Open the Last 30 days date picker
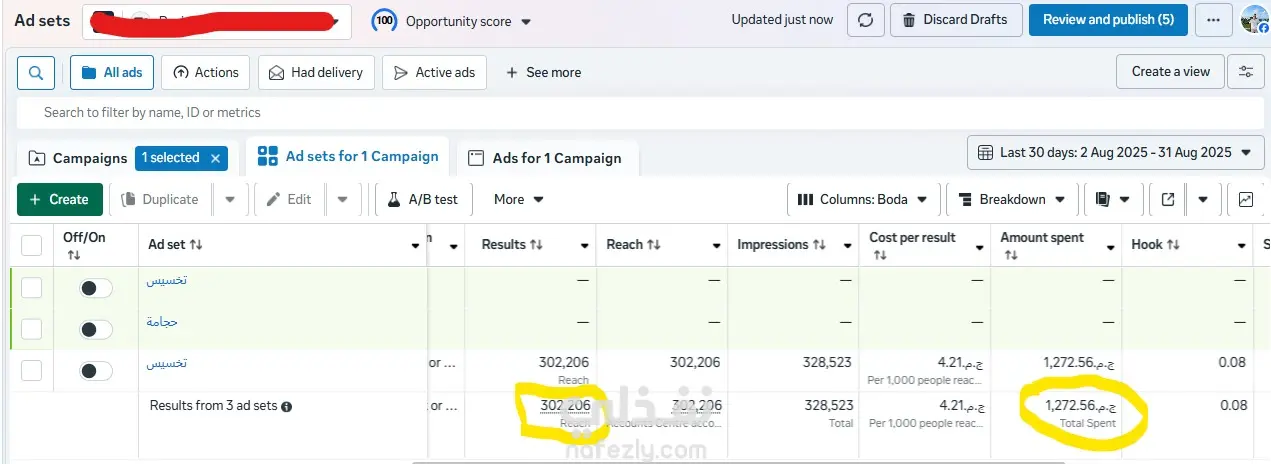The image size is (1271, 464). [1115, 153]
